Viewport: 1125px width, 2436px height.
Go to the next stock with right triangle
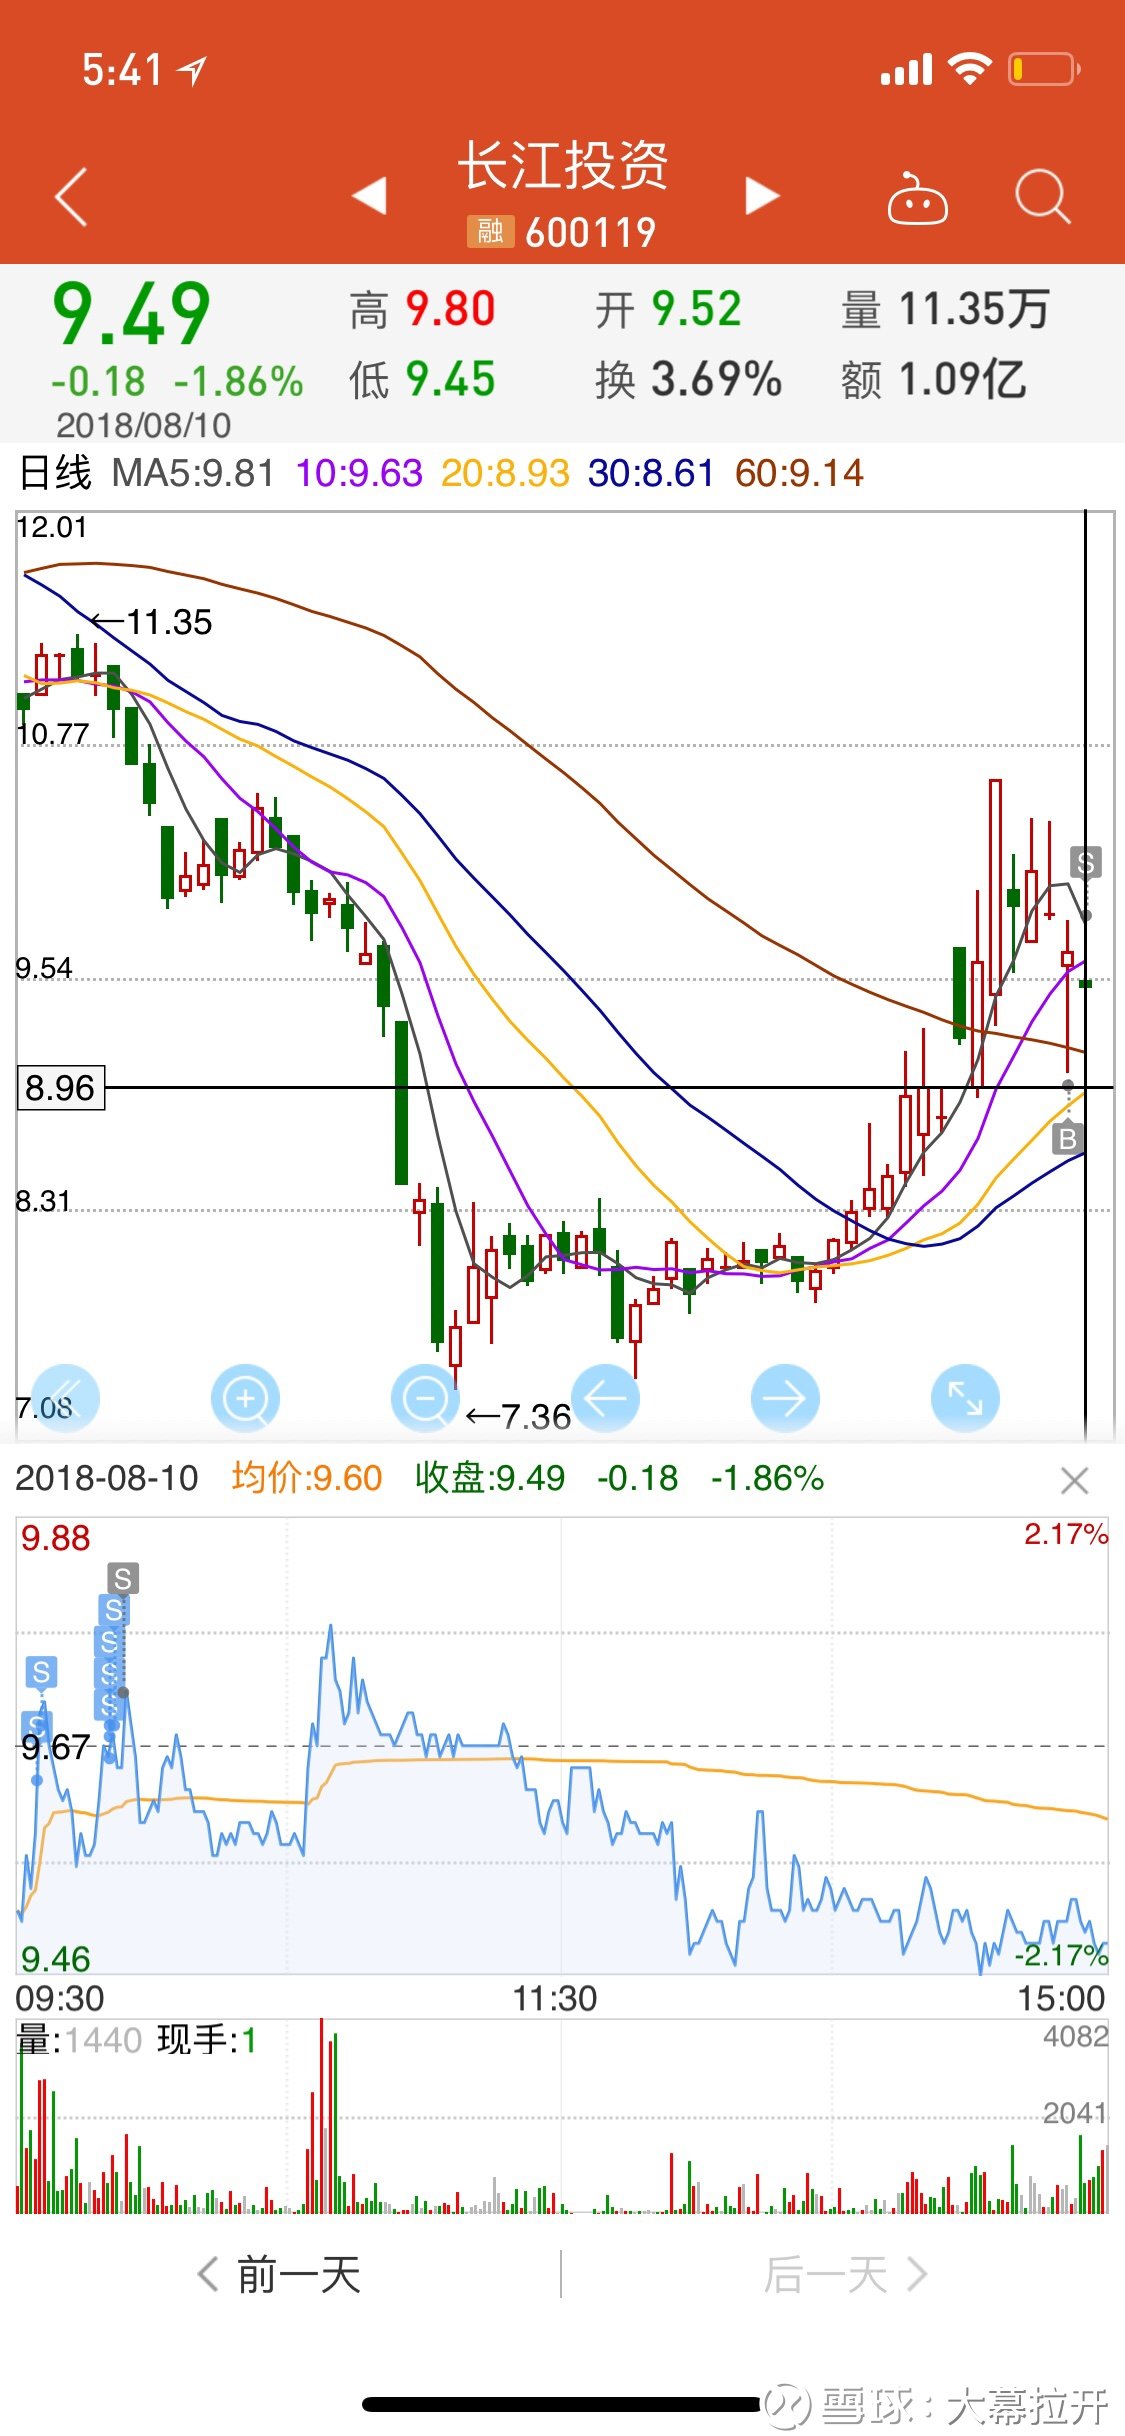(x=762, y=196)
